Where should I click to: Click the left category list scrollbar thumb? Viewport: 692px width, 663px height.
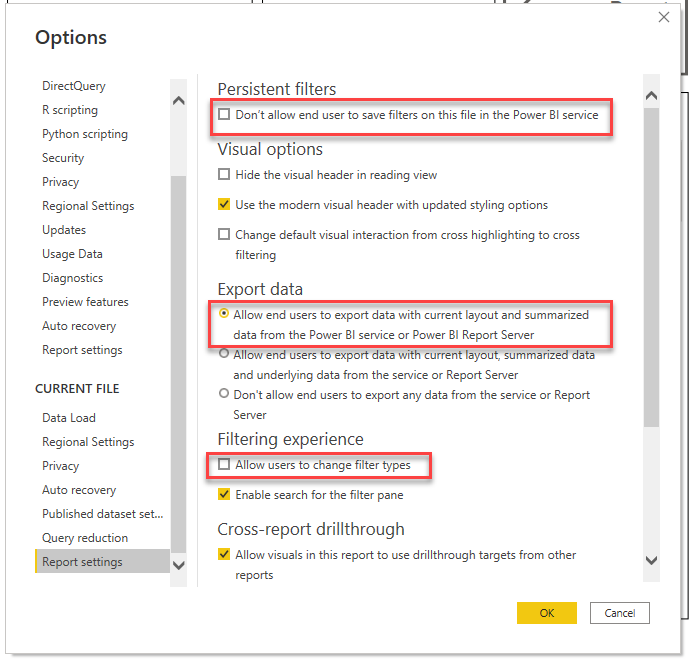(178, 364)
